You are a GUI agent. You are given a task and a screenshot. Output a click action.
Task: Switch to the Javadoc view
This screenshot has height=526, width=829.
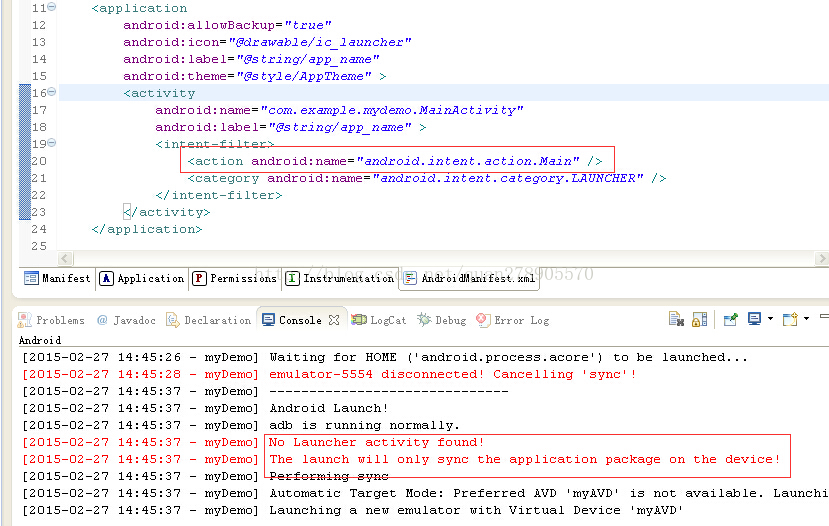[126, 320]
